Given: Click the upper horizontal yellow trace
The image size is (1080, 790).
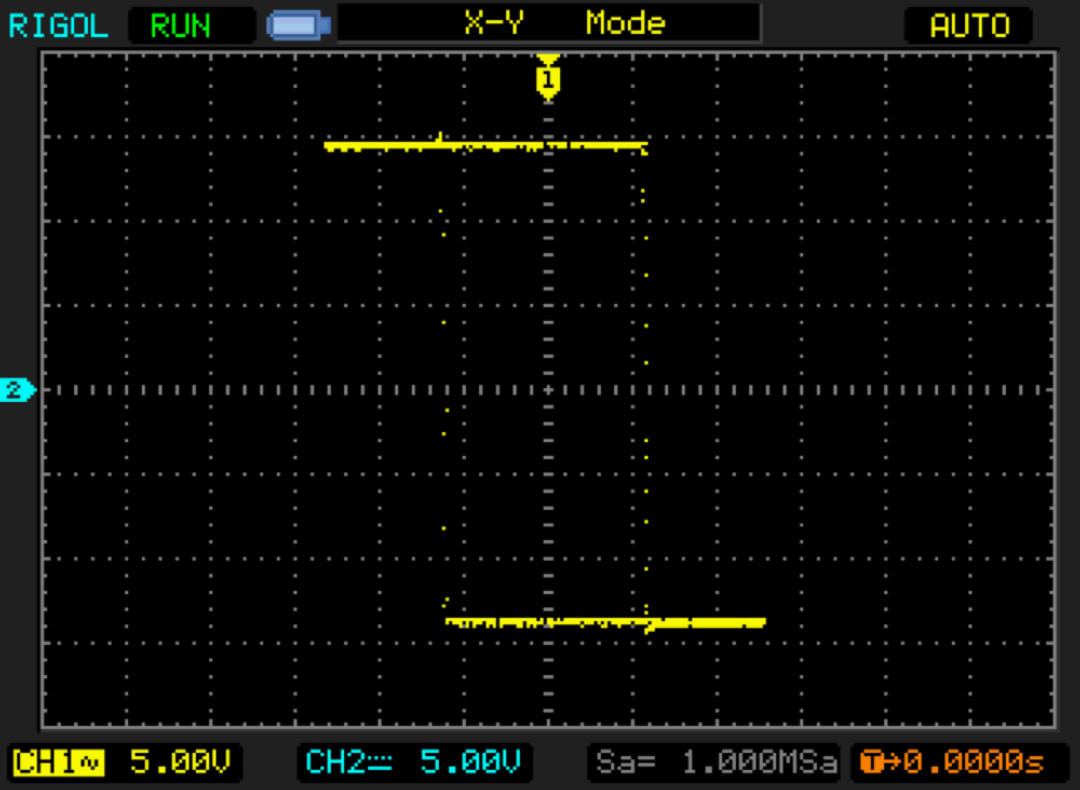Looking at the screenshot, I should 485,146.
